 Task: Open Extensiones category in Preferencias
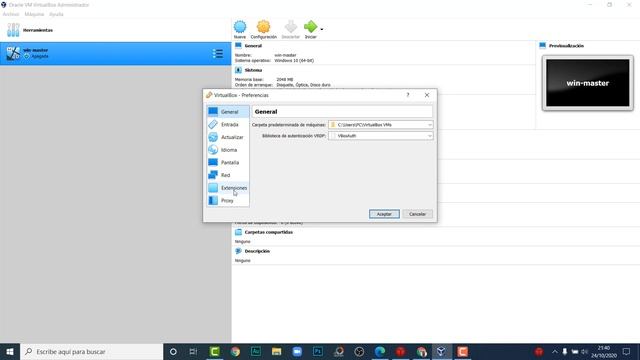228,188
